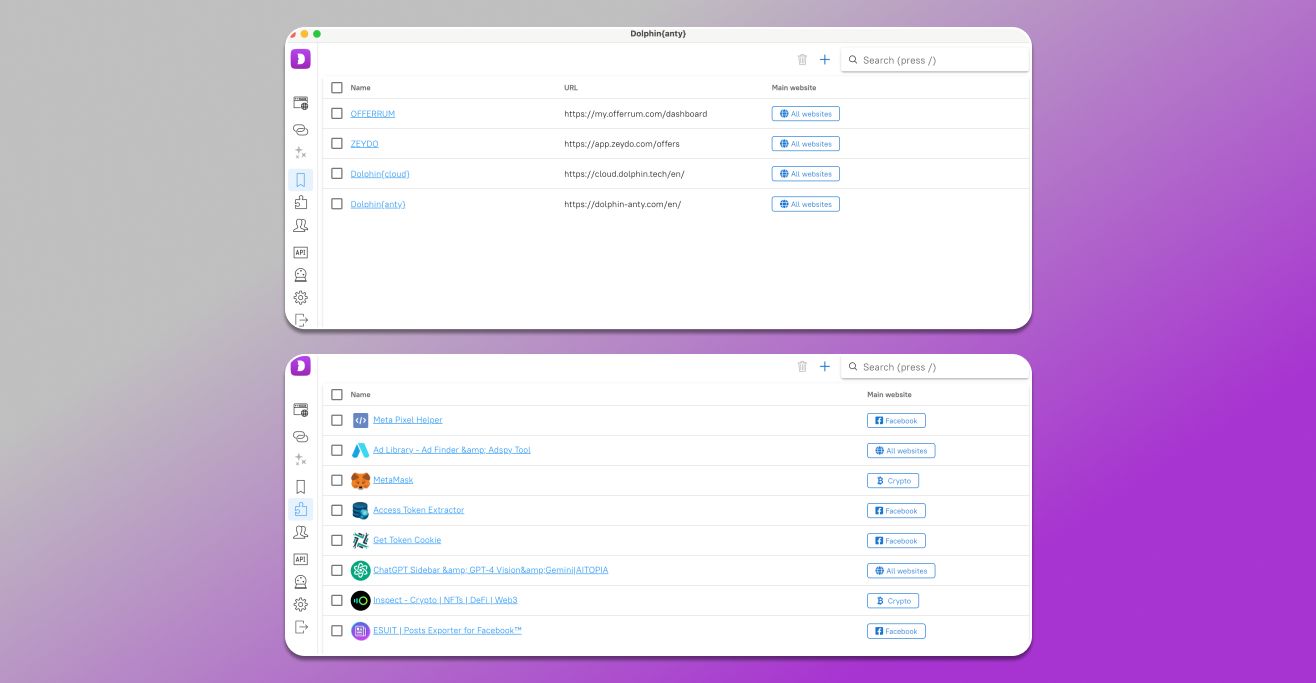Open browser profiles icon in extensions window sidebar
The width and height of the screenshot is (1316, 683).
(300, 410)
